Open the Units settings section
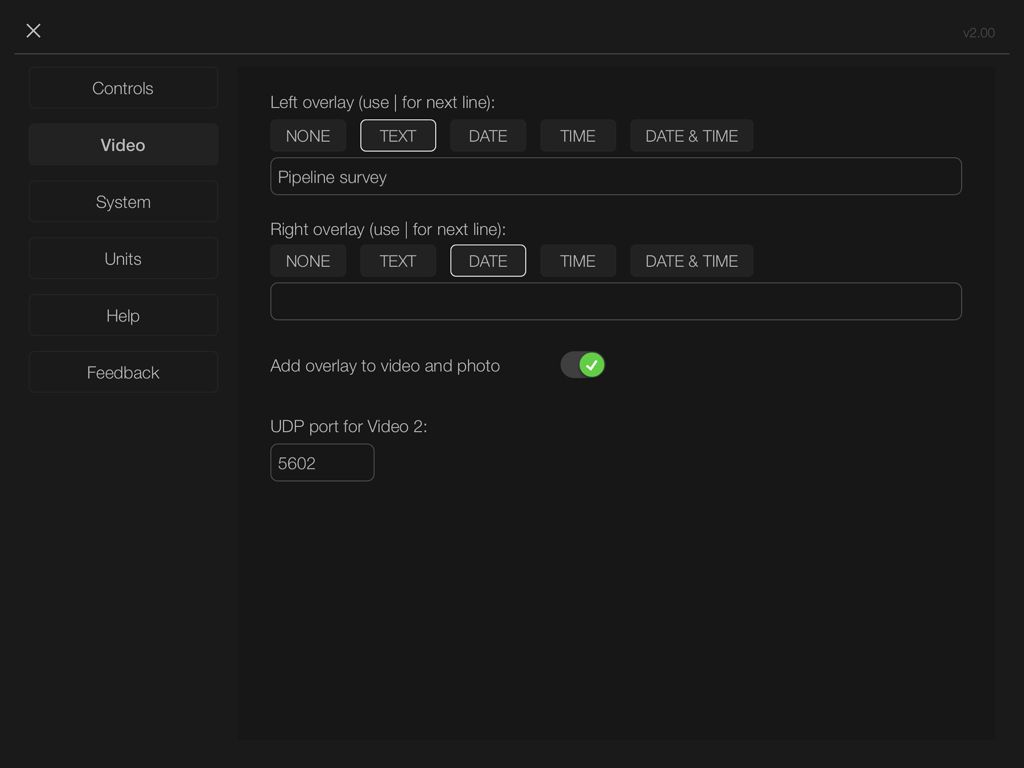 click(123, 258)
